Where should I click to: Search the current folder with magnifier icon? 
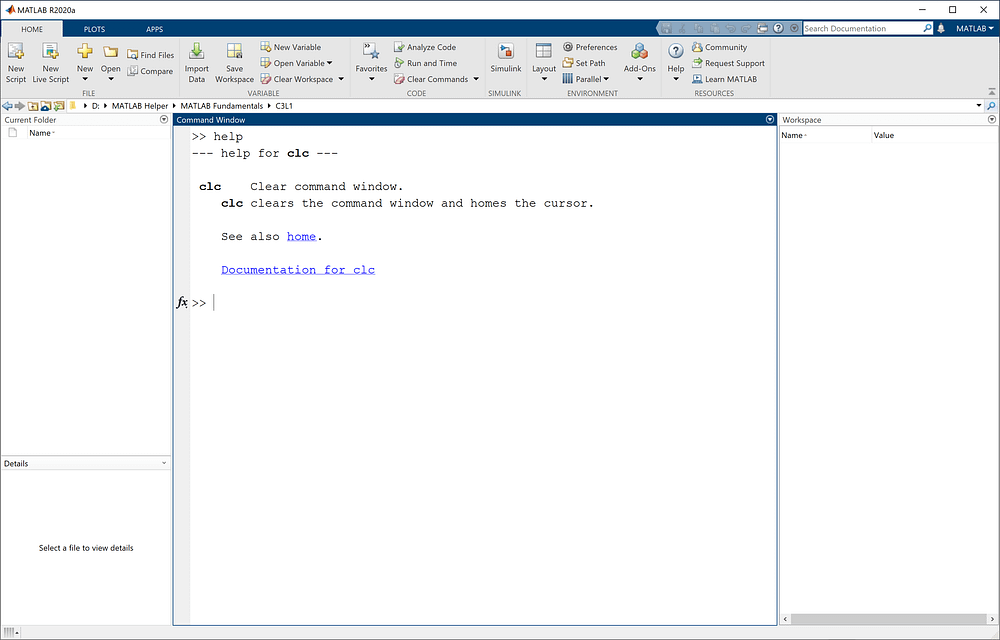click(x=991, y=106)
